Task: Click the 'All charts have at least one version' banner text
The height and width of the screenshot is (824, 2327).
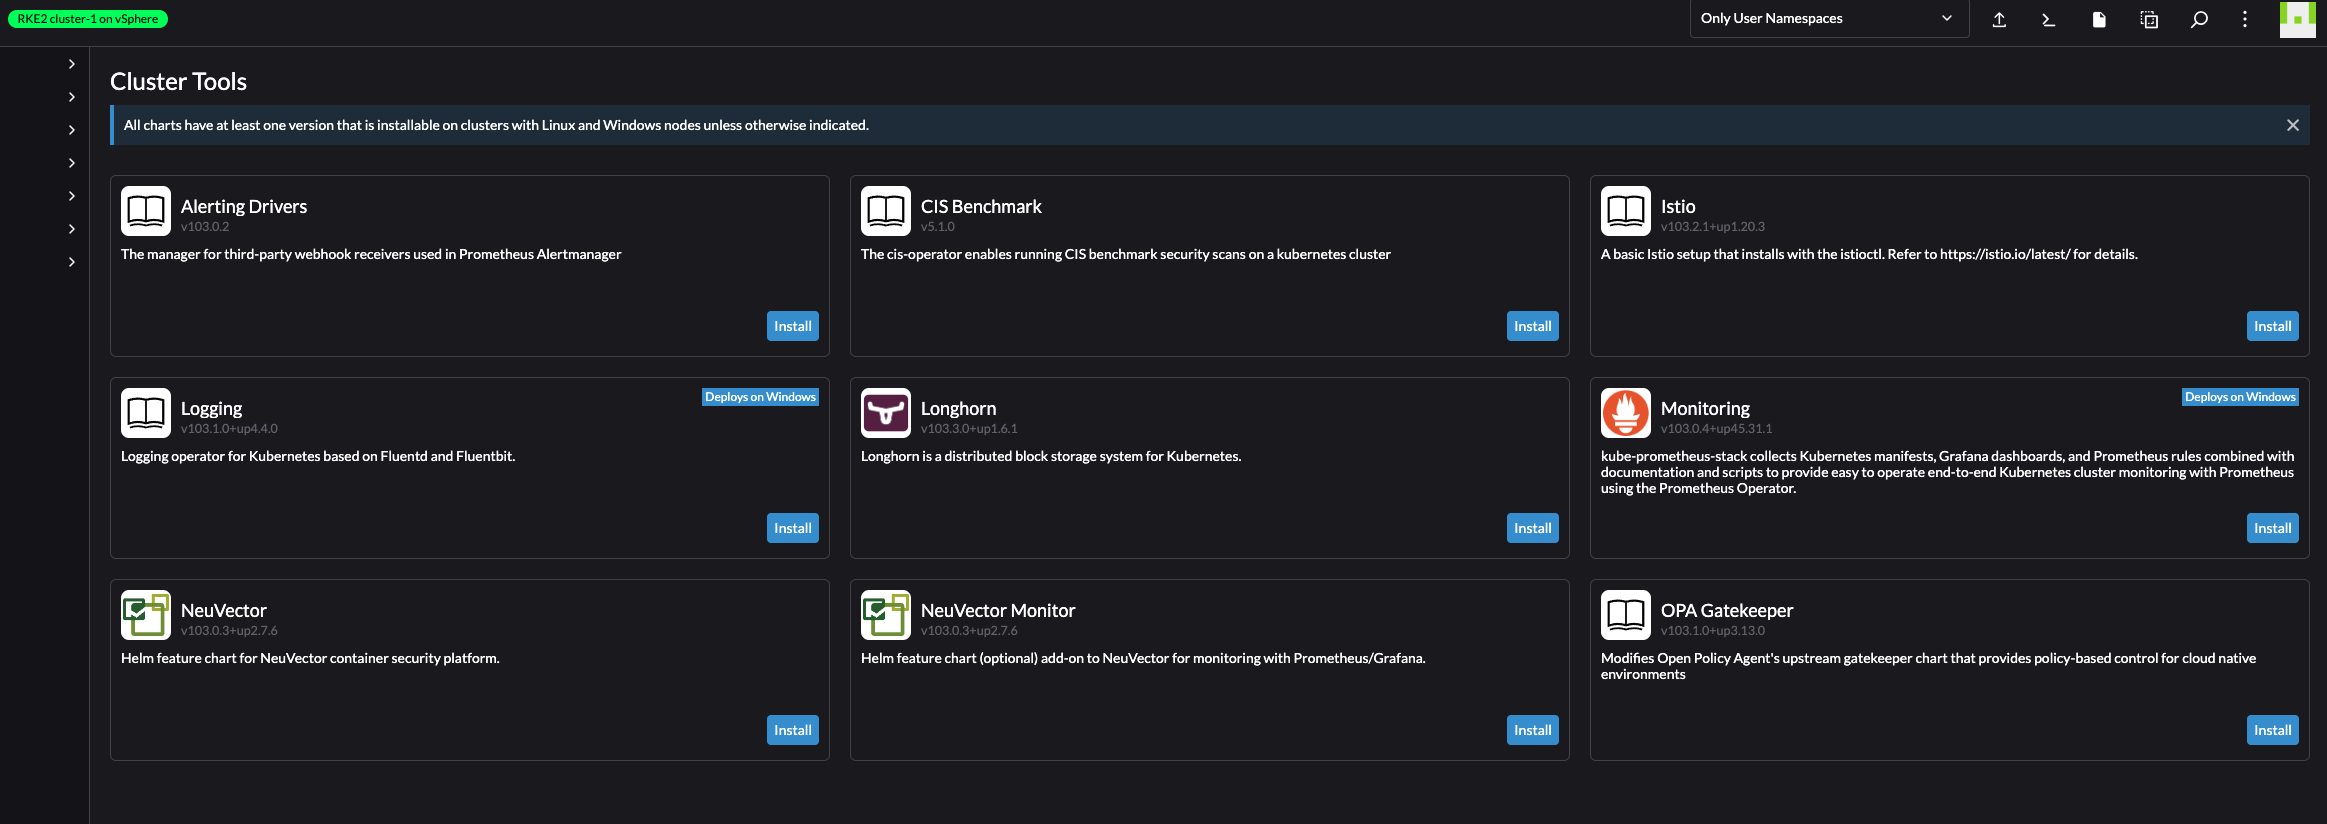Action: click(496, 125)
